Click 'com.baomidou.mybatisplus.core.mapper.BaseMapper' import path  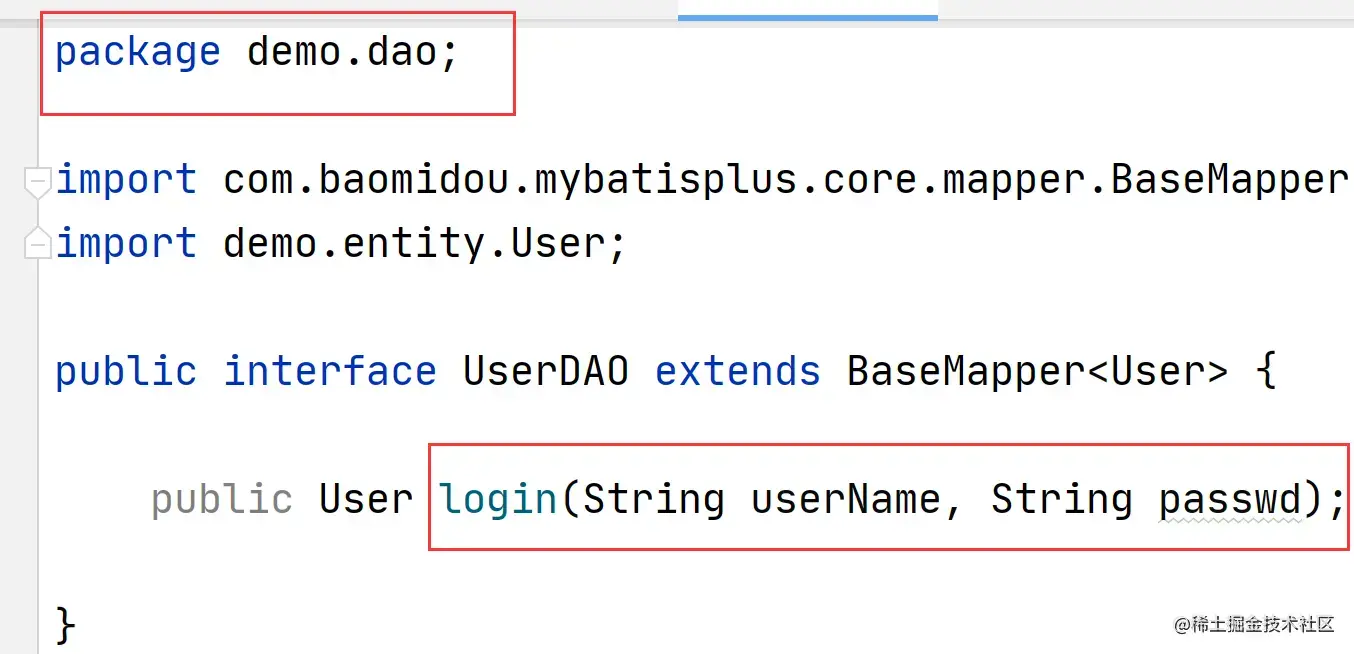pos(786,181)
